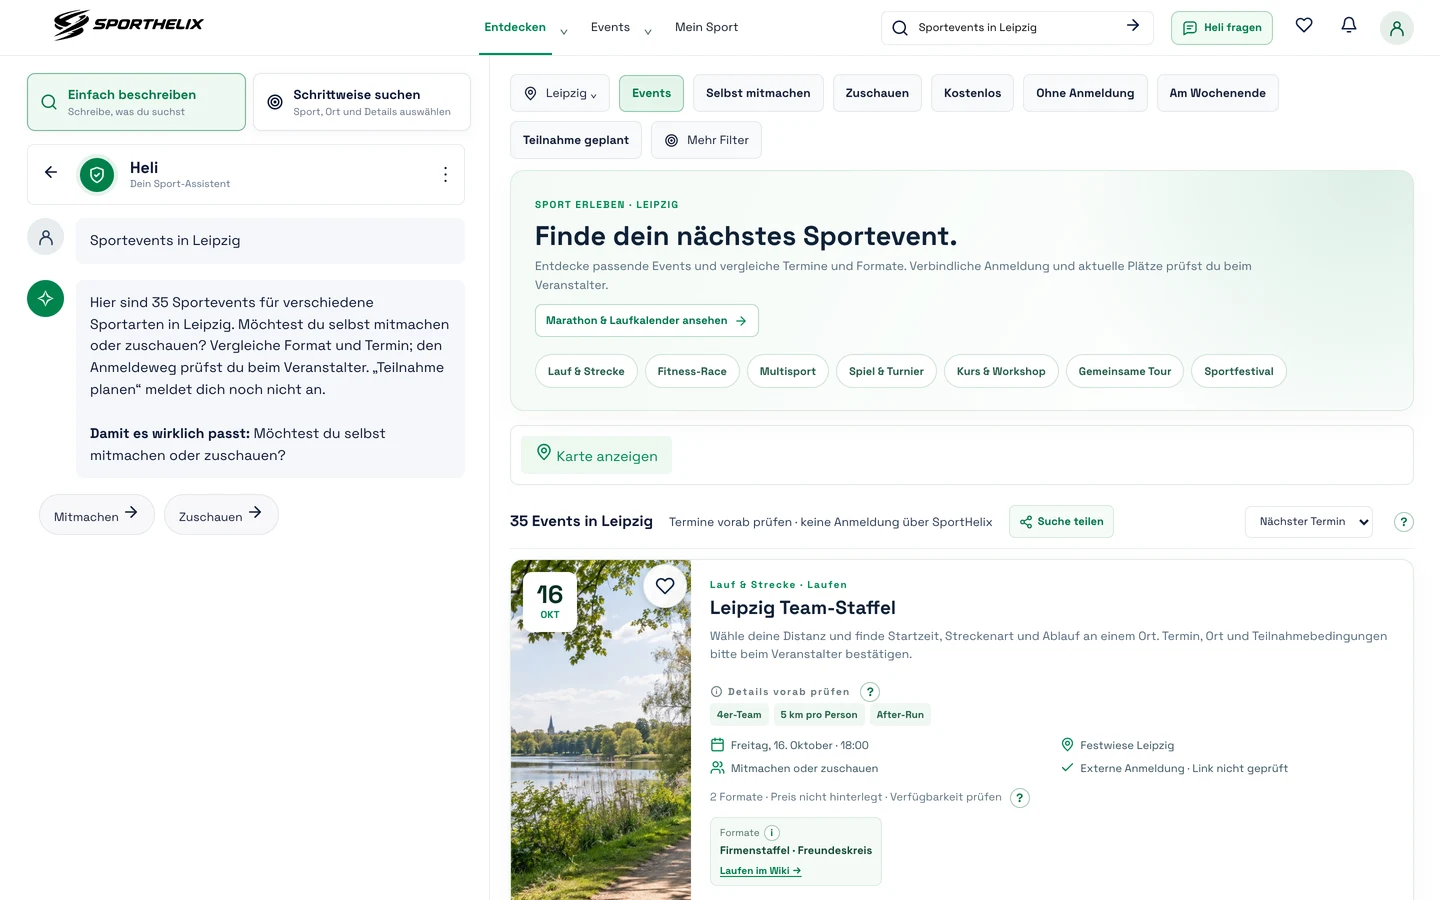Open info icon beside Formate

[x=772, y=833]
